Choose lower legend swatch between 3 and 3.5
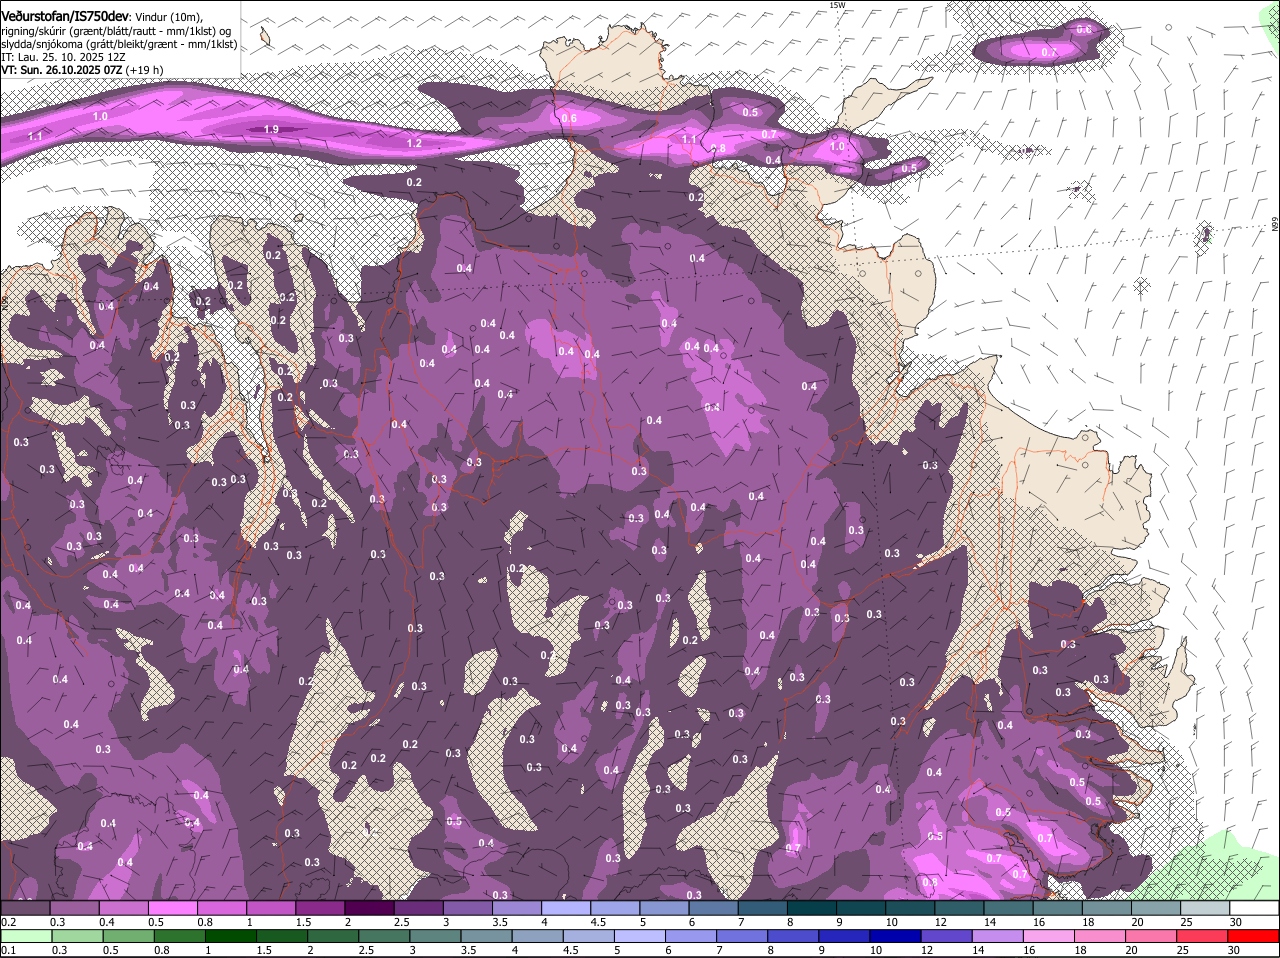This screenshot has height=958, width=1280. (x=437, y=936)
